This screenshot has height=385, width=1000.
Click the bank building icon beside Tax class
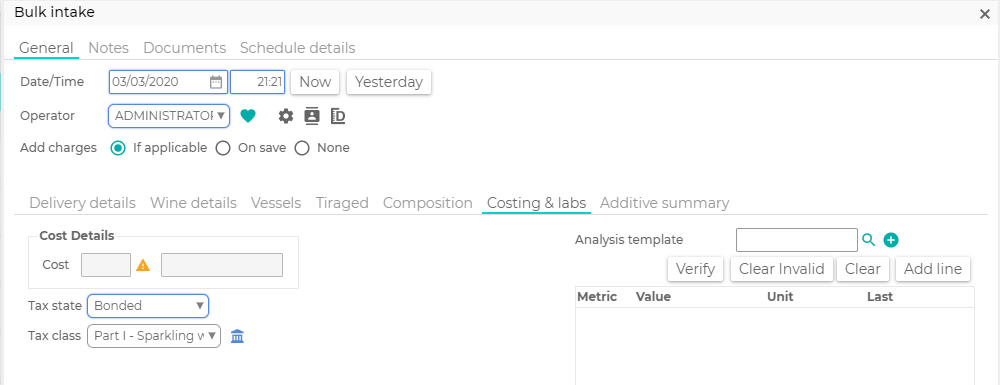coord(237,336)
